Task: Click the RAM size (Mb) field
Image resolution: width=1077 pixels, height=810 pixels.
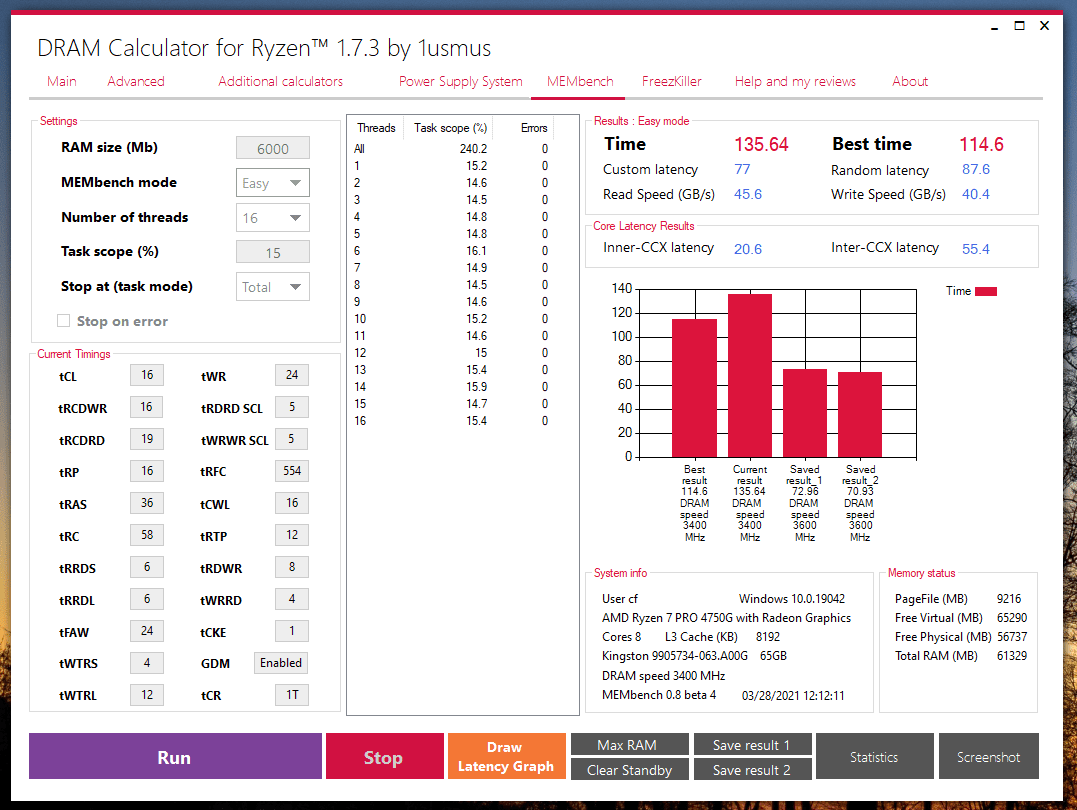Action: (273, 148)
